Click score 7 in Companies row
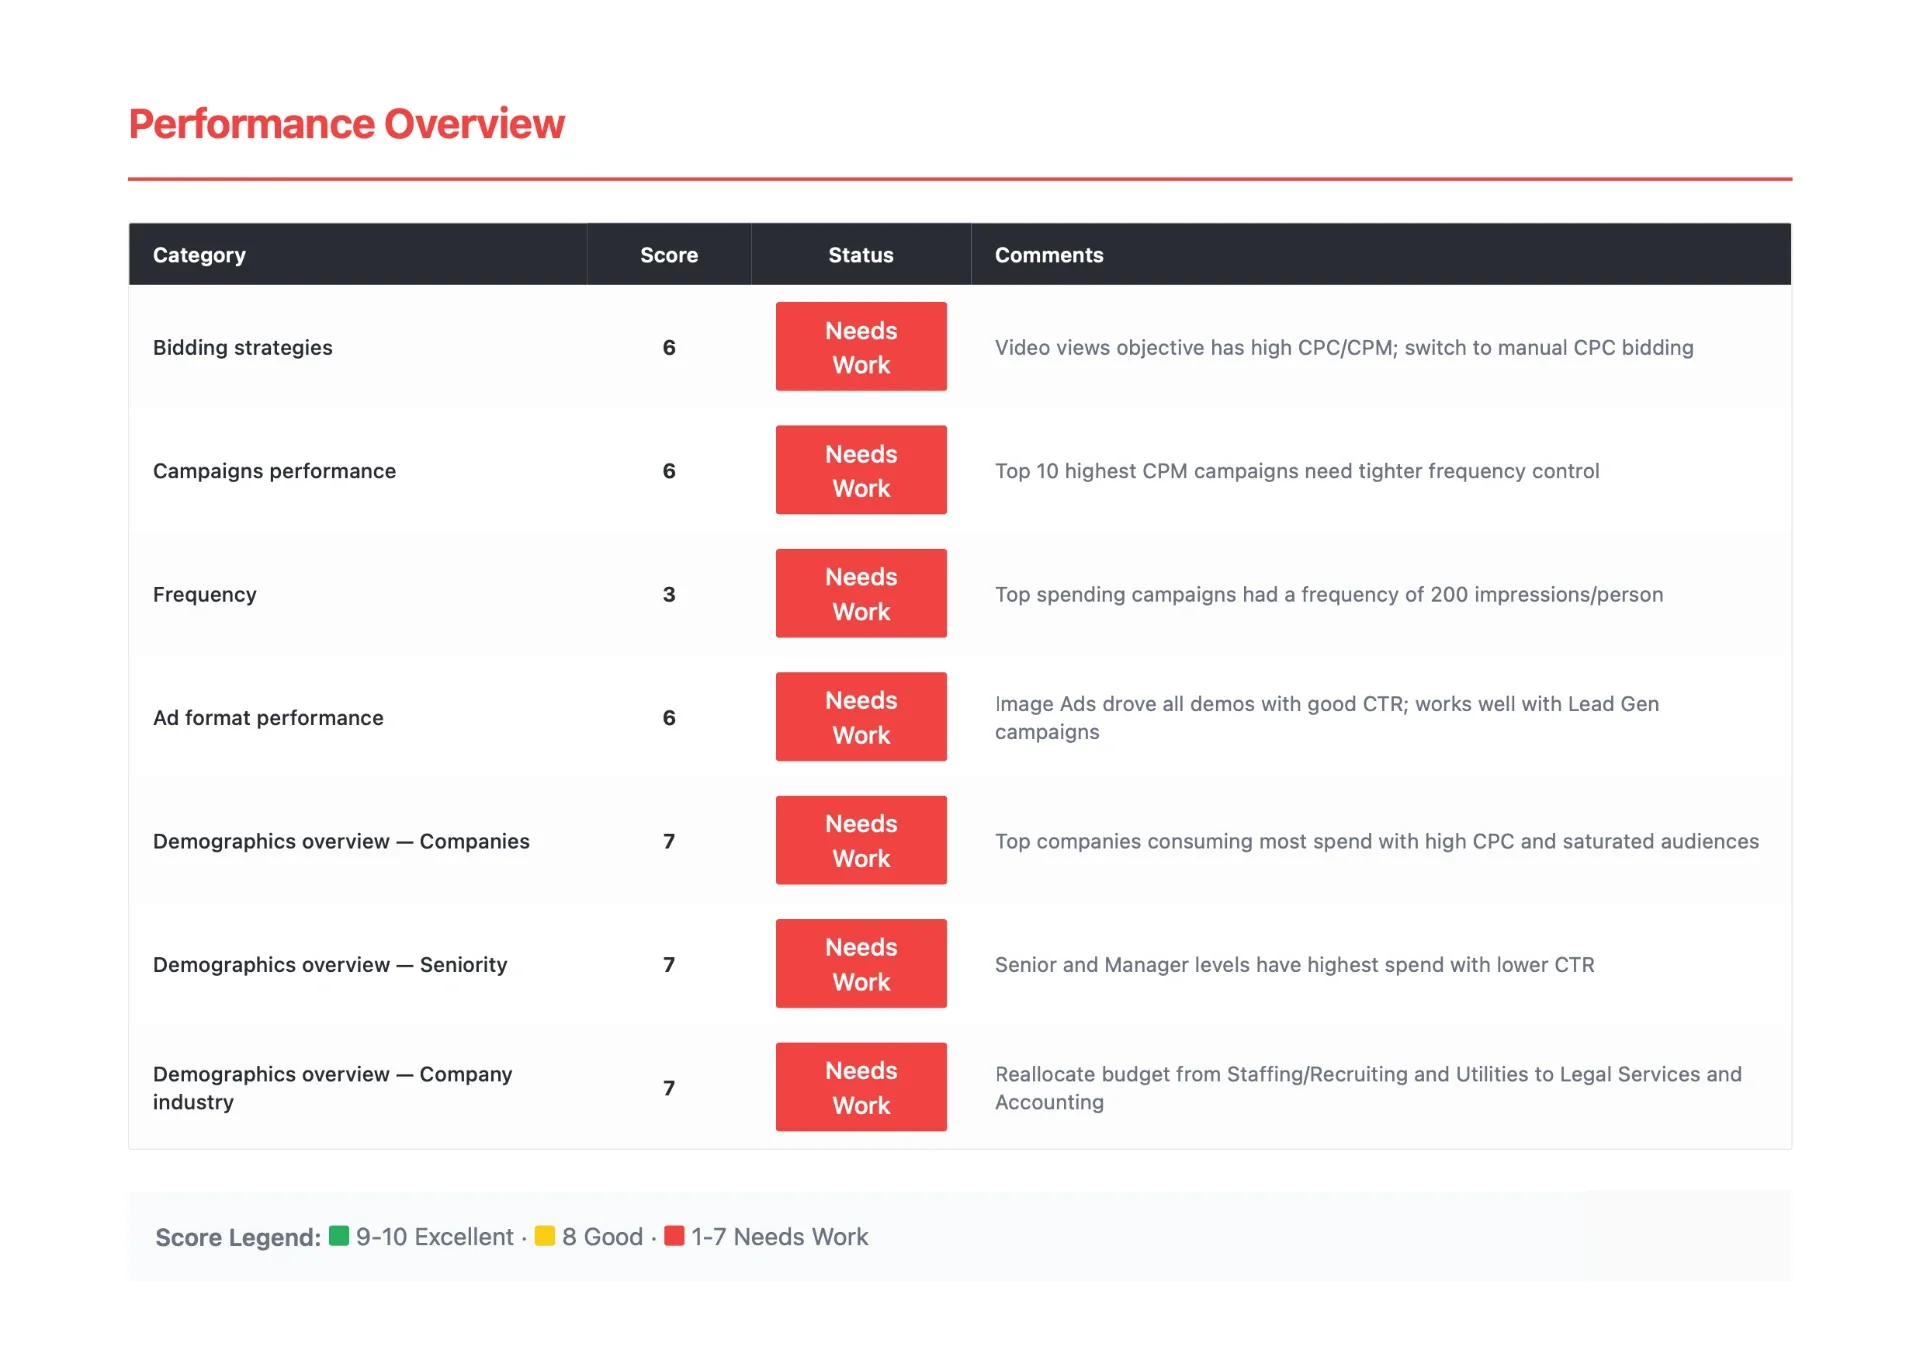Image resolution: width=1920 pixels, height=1357 pixels. pos(669,841)
